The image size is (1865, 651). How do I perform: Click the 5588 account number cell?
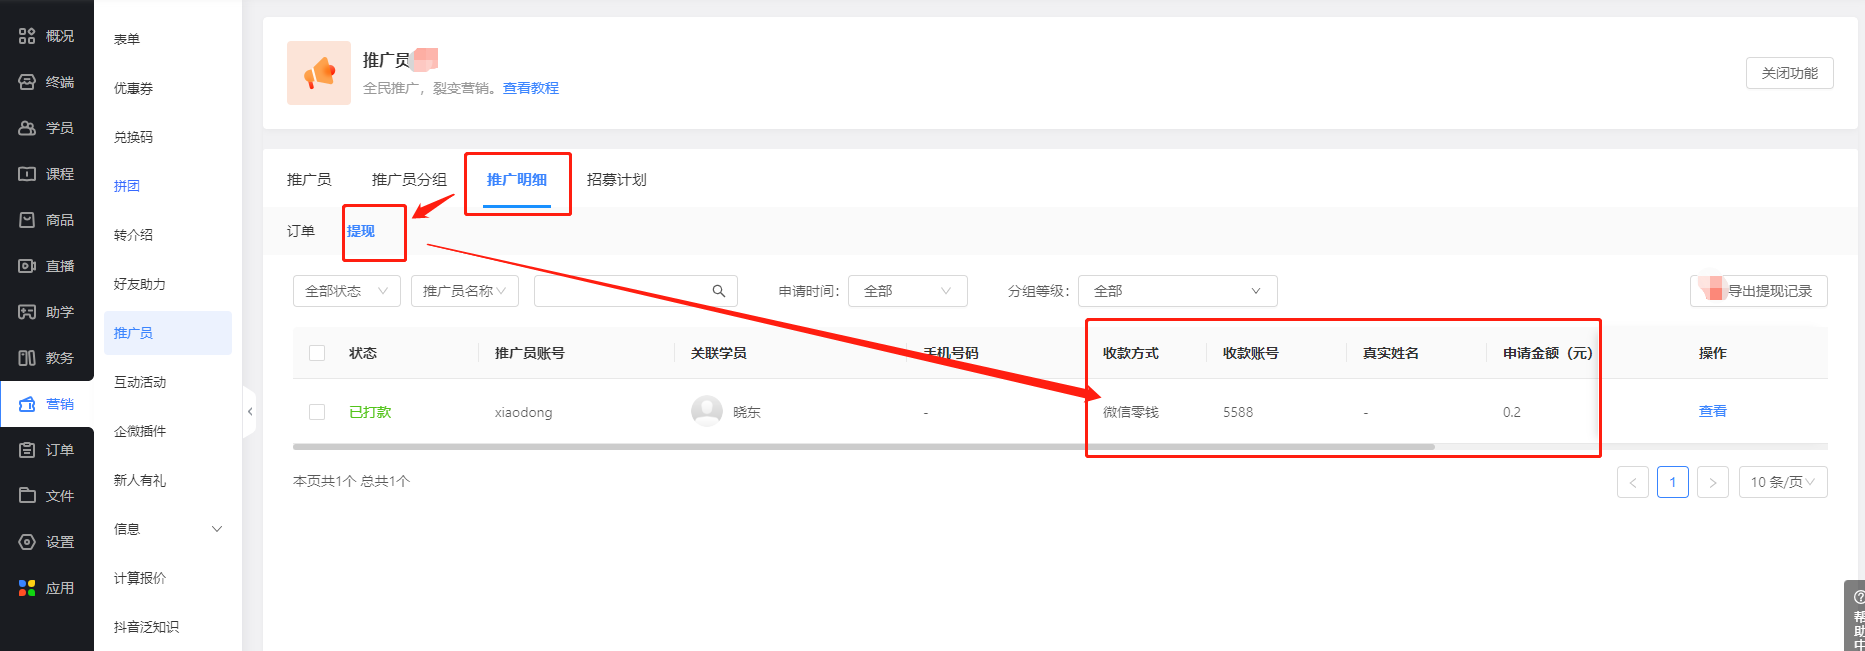coord(1238,412)
